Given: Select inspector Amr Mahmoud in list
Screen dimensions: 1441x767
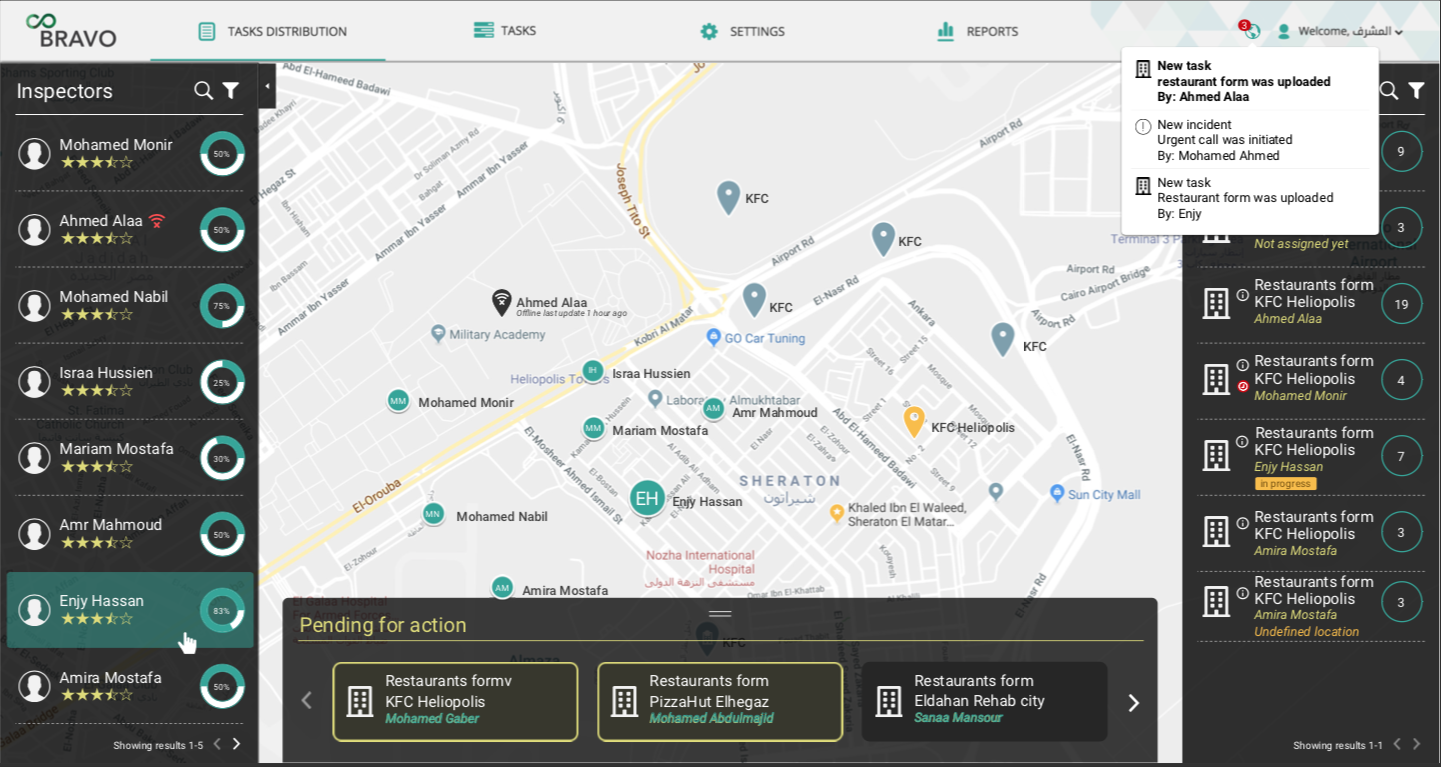Looking at the screenshot, I should 130,533.
